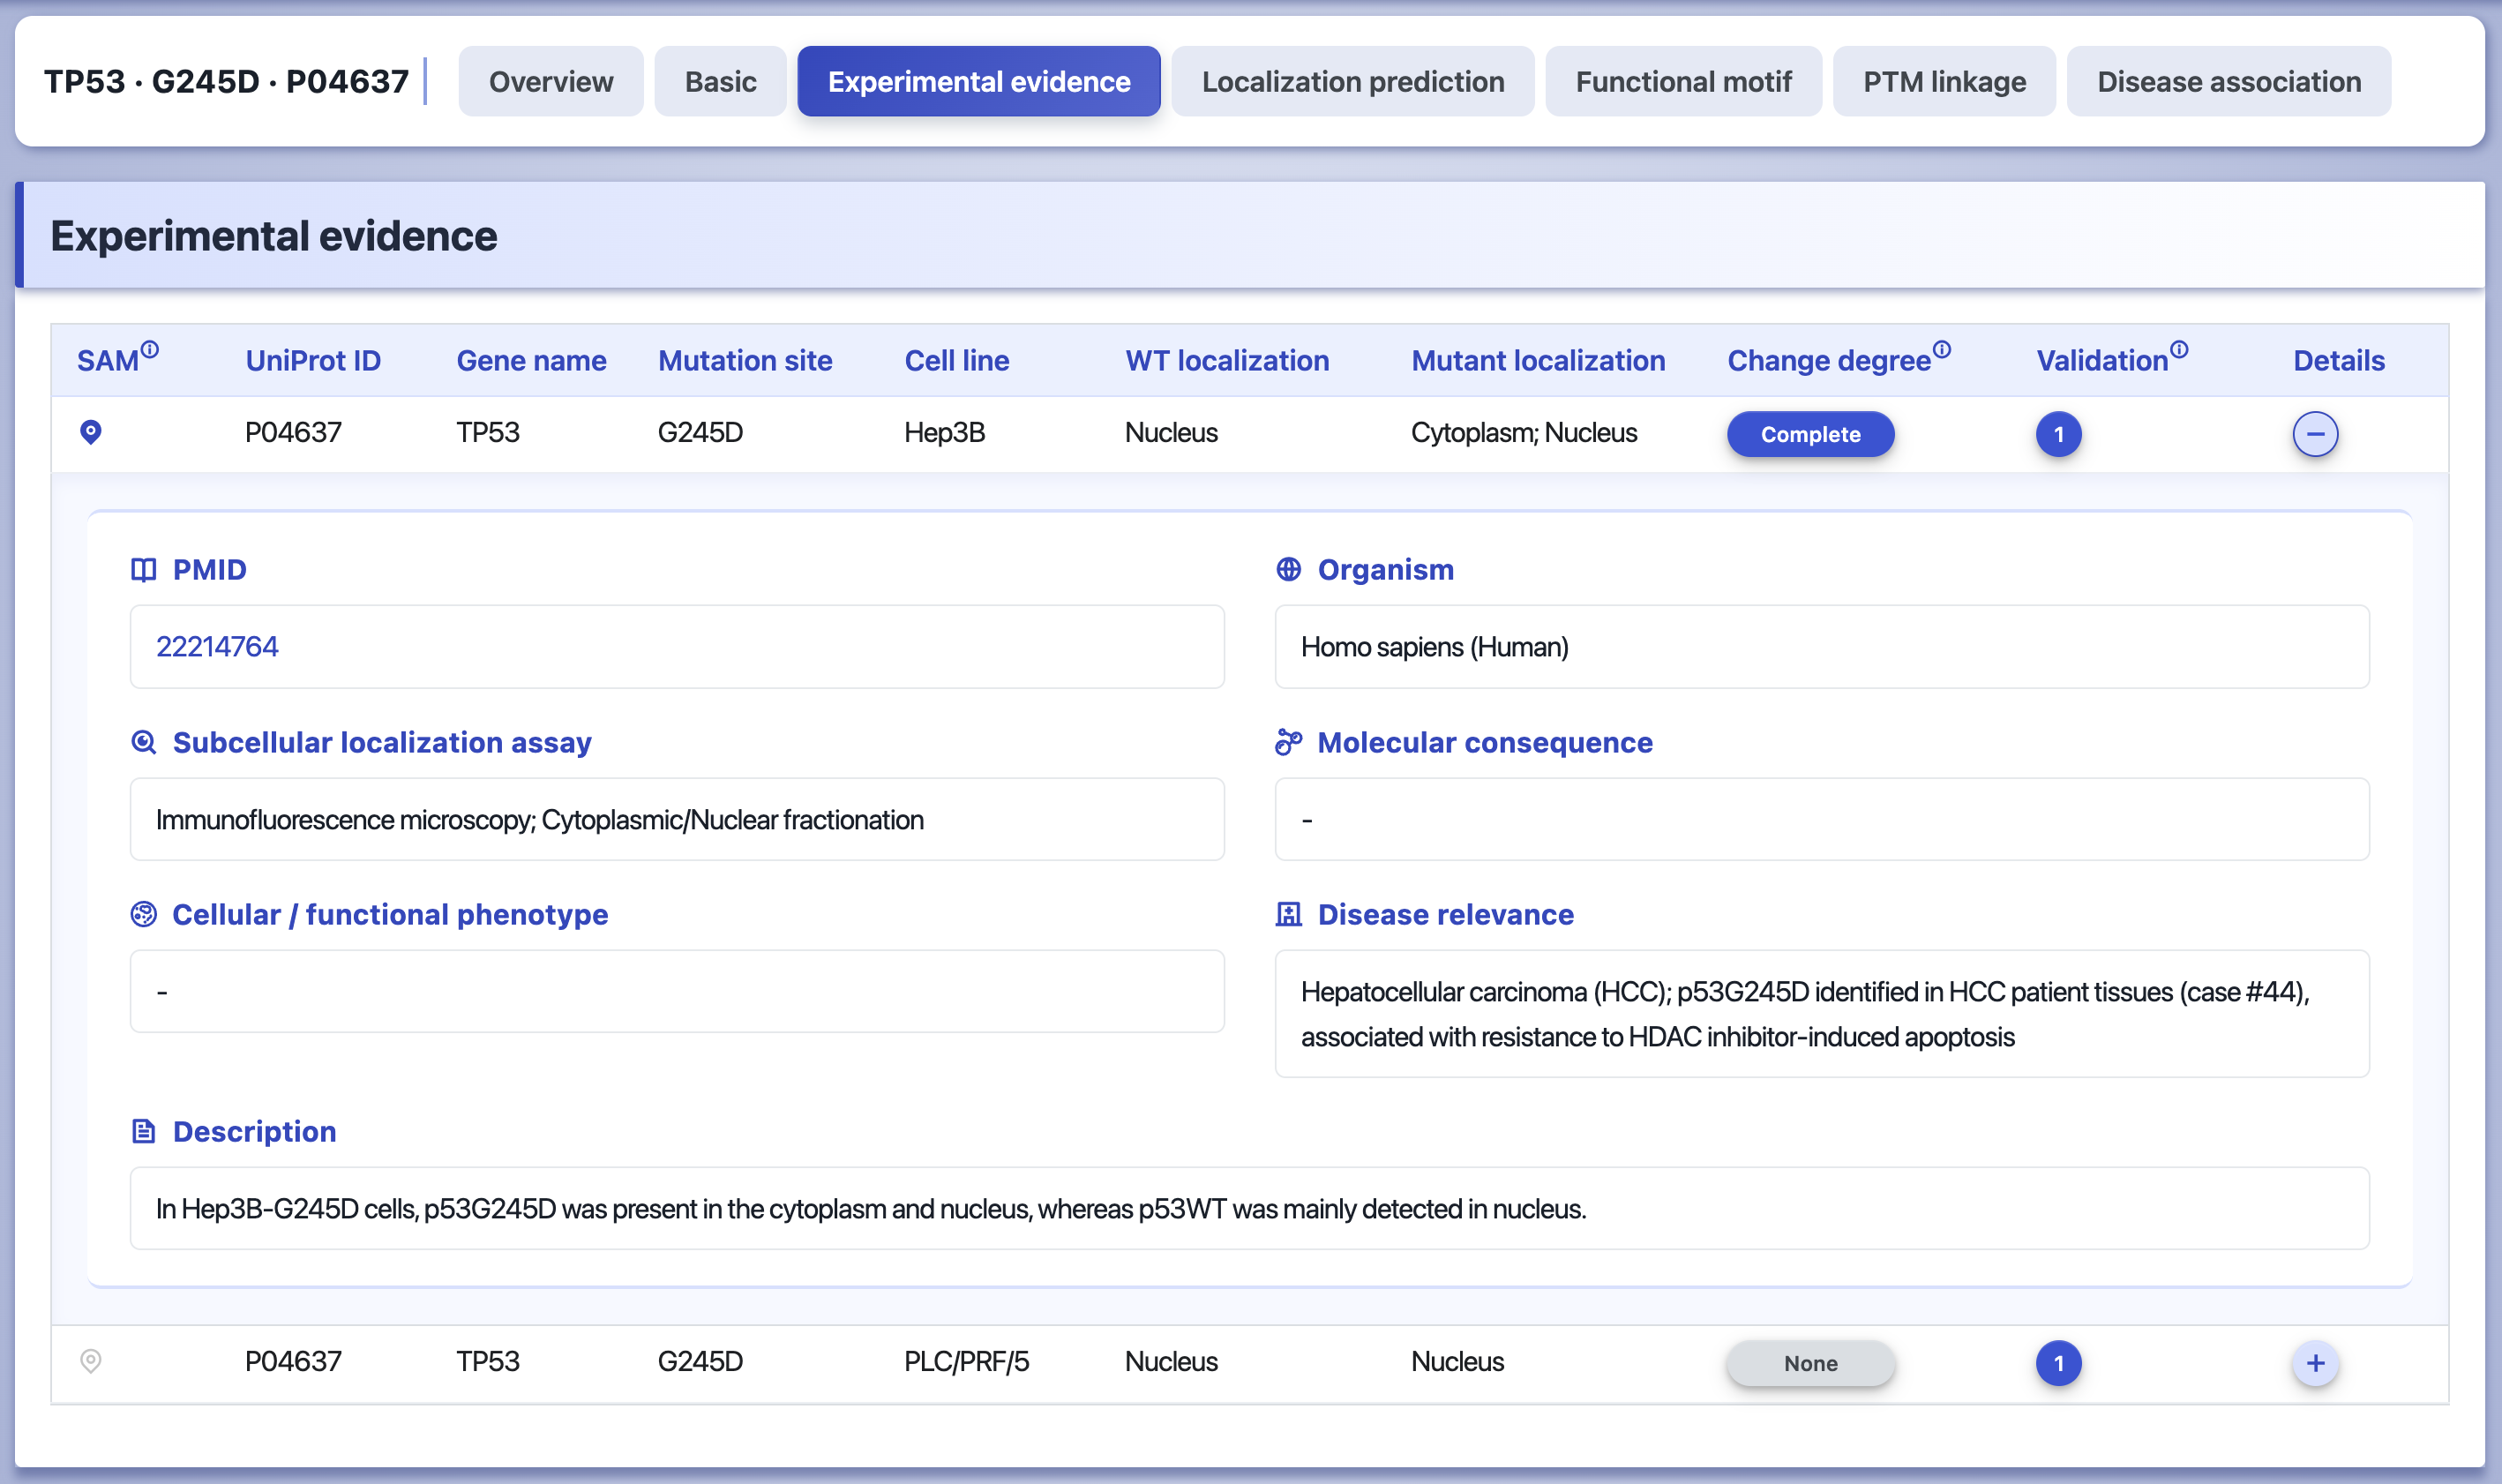Click the 'TP53 · G245D · P04637' page title
2502x1484 pixels.
227,81
